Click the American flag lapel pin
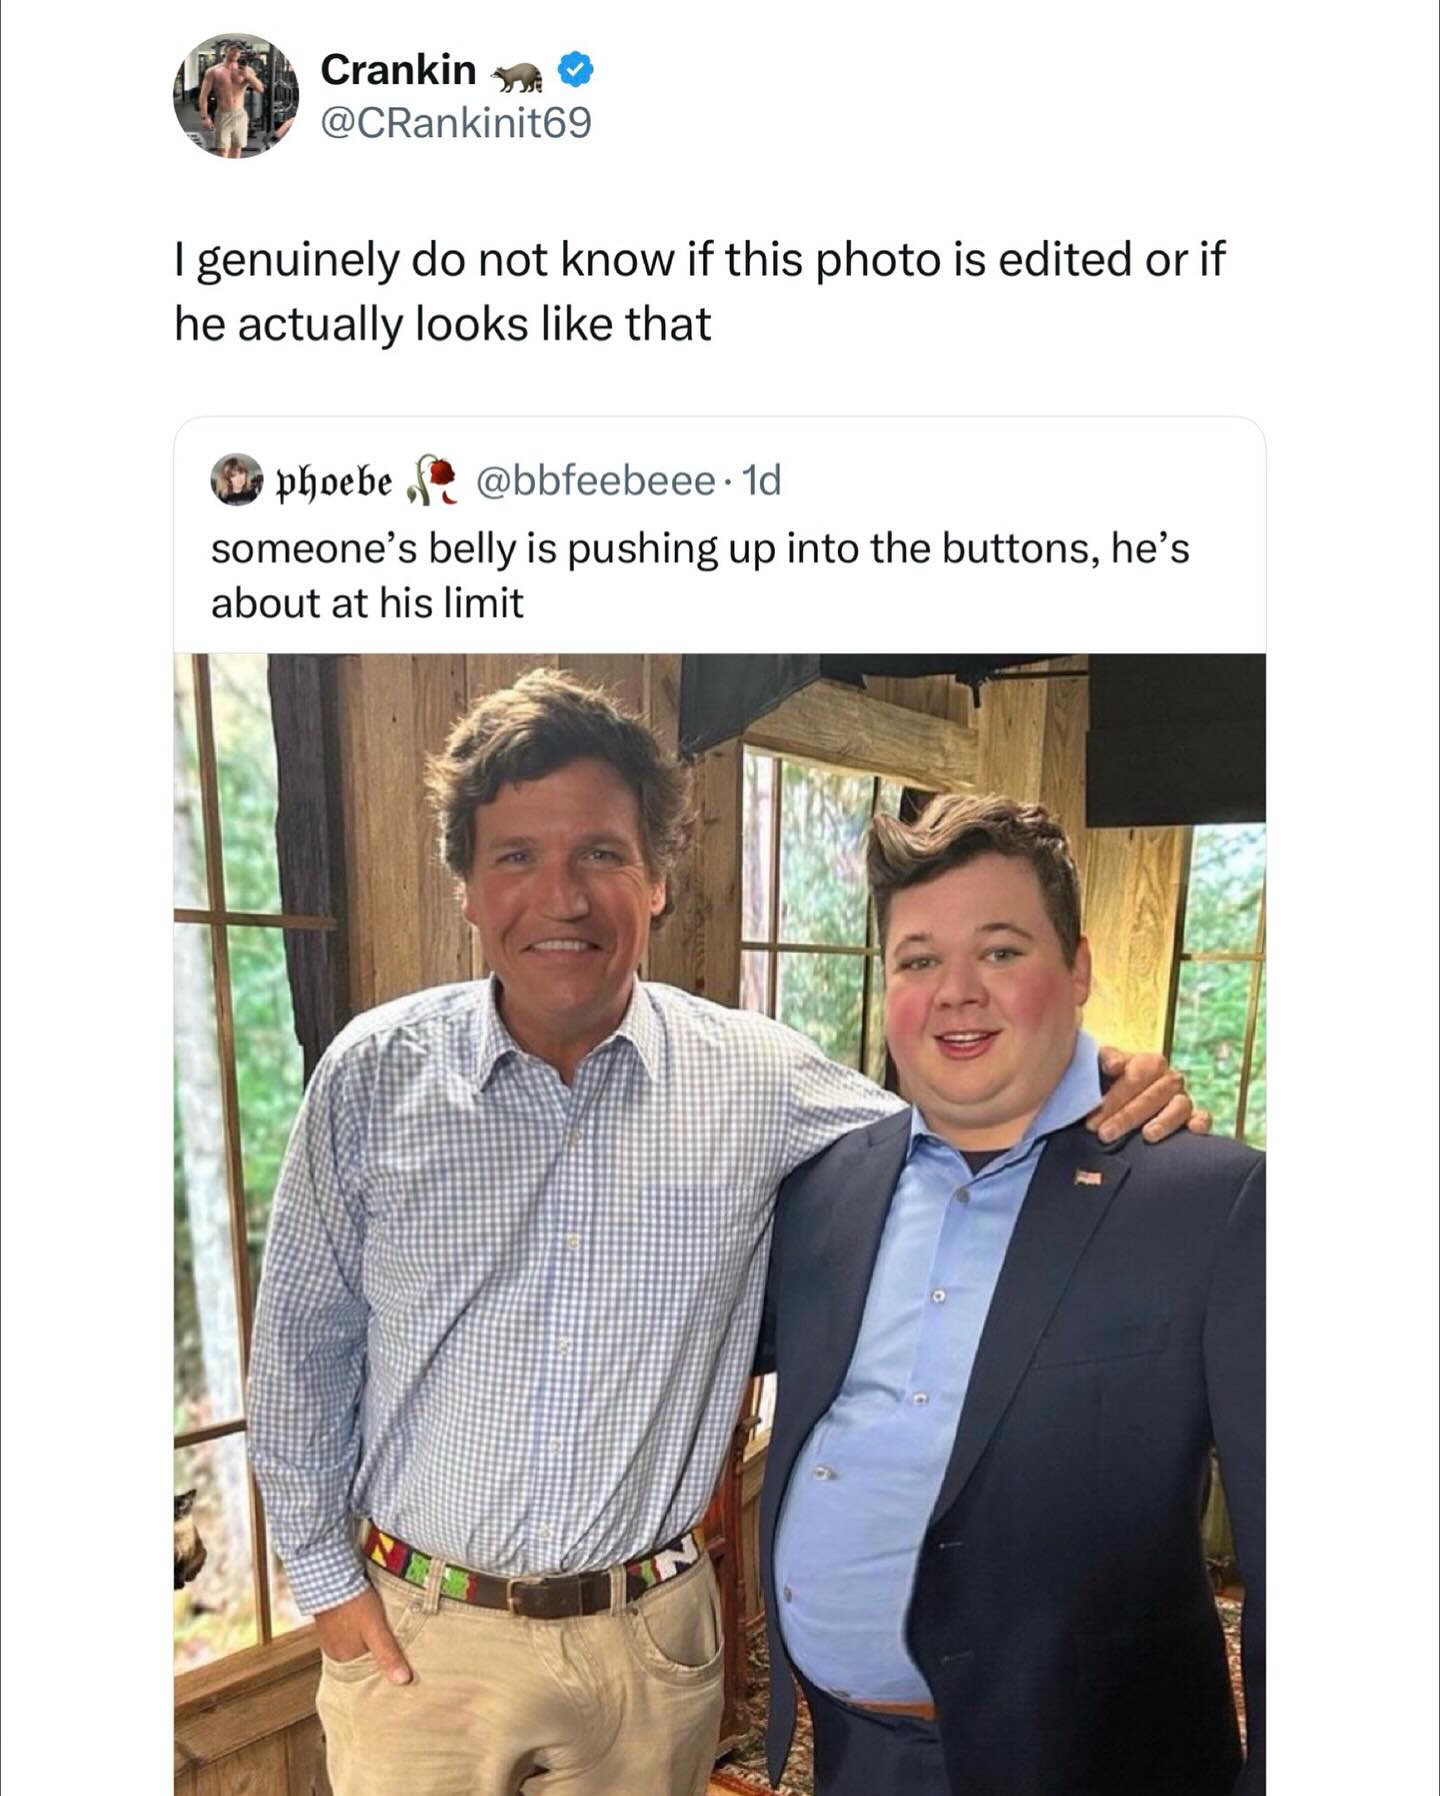 [x=1088, y=1179]
